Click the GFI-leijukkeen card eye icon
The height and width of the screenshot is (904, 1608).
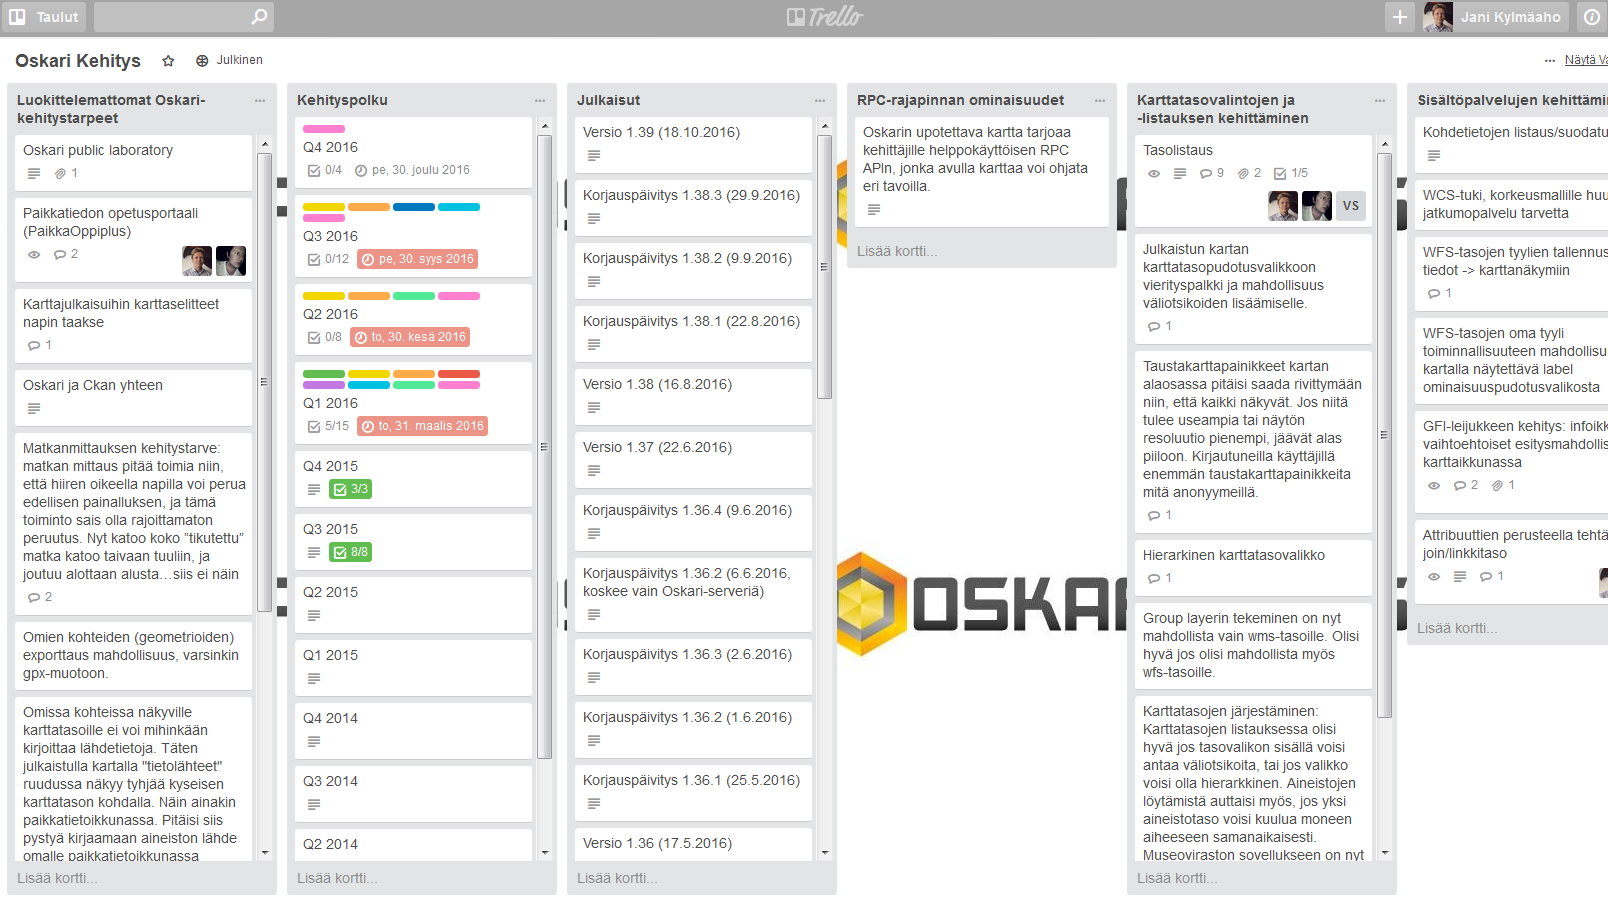click(x=1434, y=485)
